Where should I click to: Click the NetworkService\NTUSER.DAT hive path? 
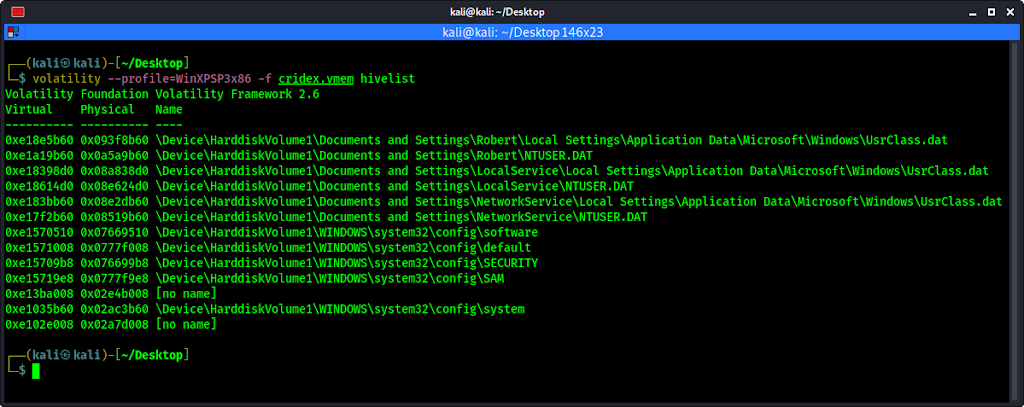coord(402,217)
